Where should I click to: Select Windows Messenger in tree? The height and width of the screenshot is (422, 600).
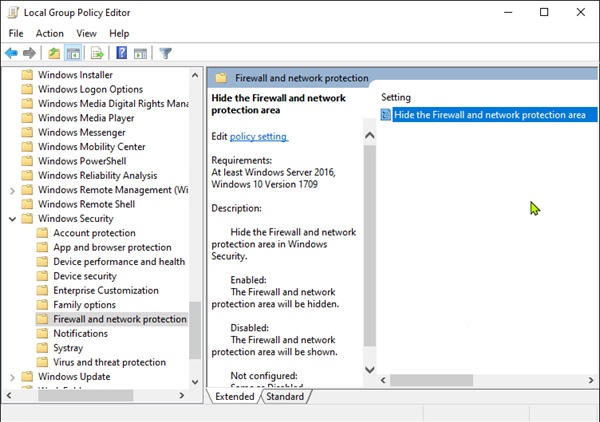(x=82, y=132)
